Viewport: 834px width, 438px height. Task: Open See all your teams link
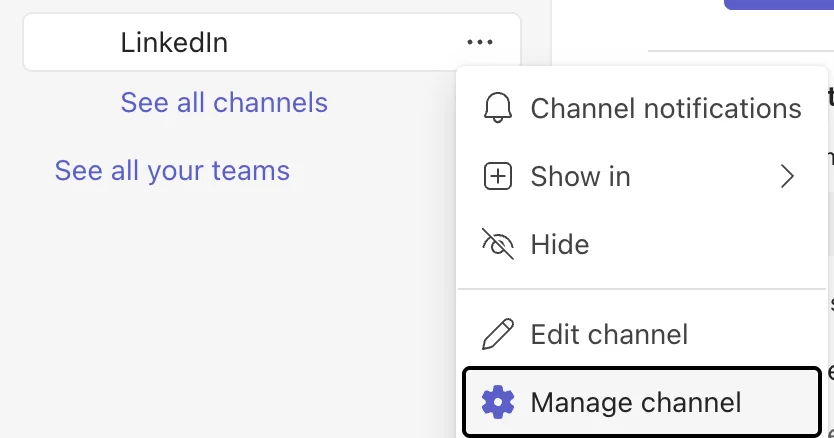click(172, 170)
